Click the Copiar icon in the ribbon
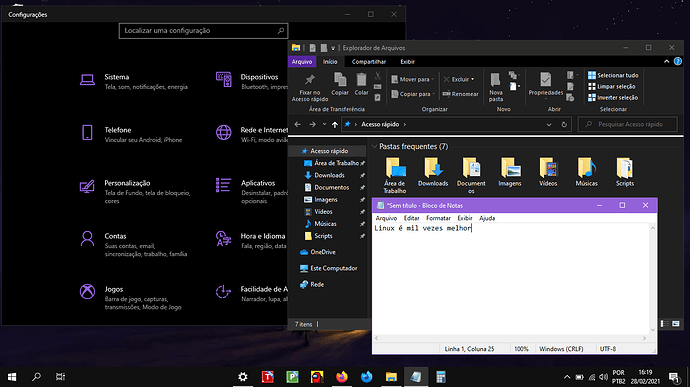Screen dimensions: 690x387 click(x=340, y=80)
